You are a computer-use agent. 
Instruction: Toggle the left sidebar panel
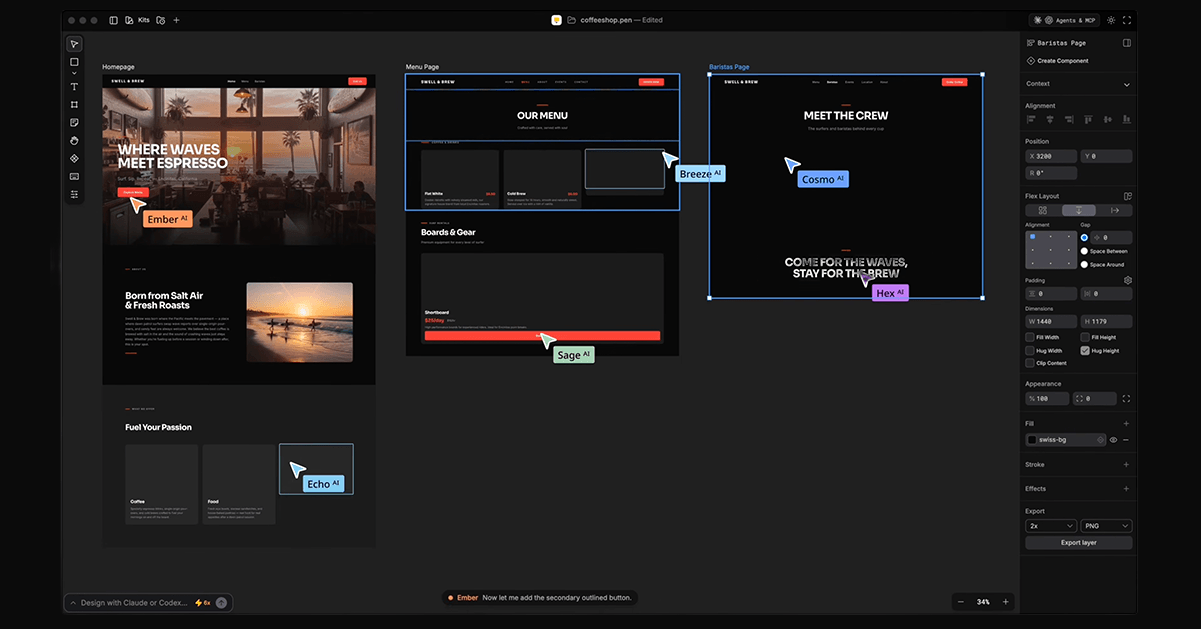click(x=113, y=20)
